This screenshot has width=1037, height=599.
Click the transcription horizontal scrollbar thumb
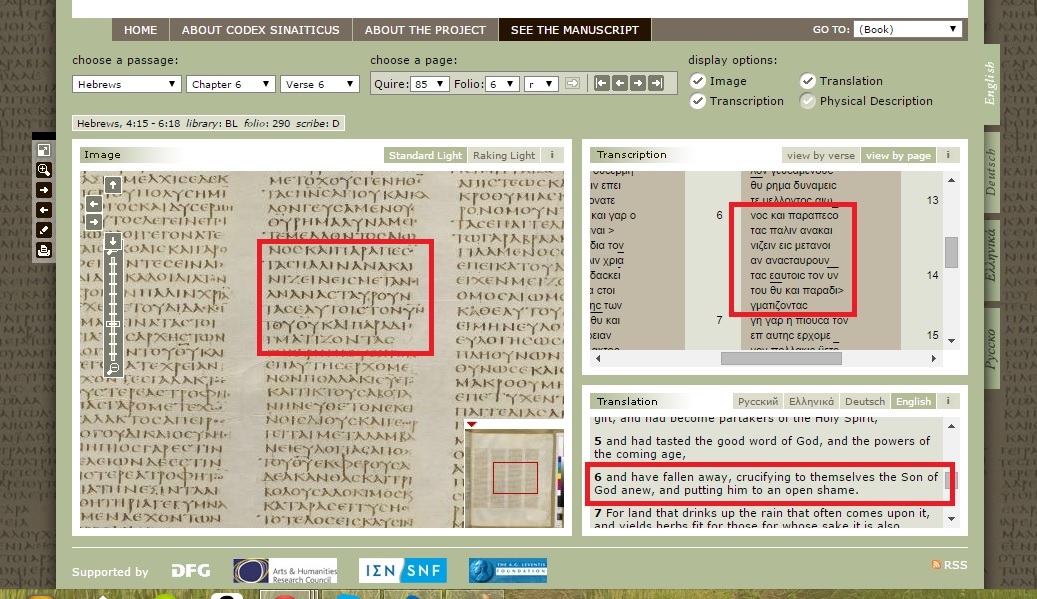click(x=781, y=358)
